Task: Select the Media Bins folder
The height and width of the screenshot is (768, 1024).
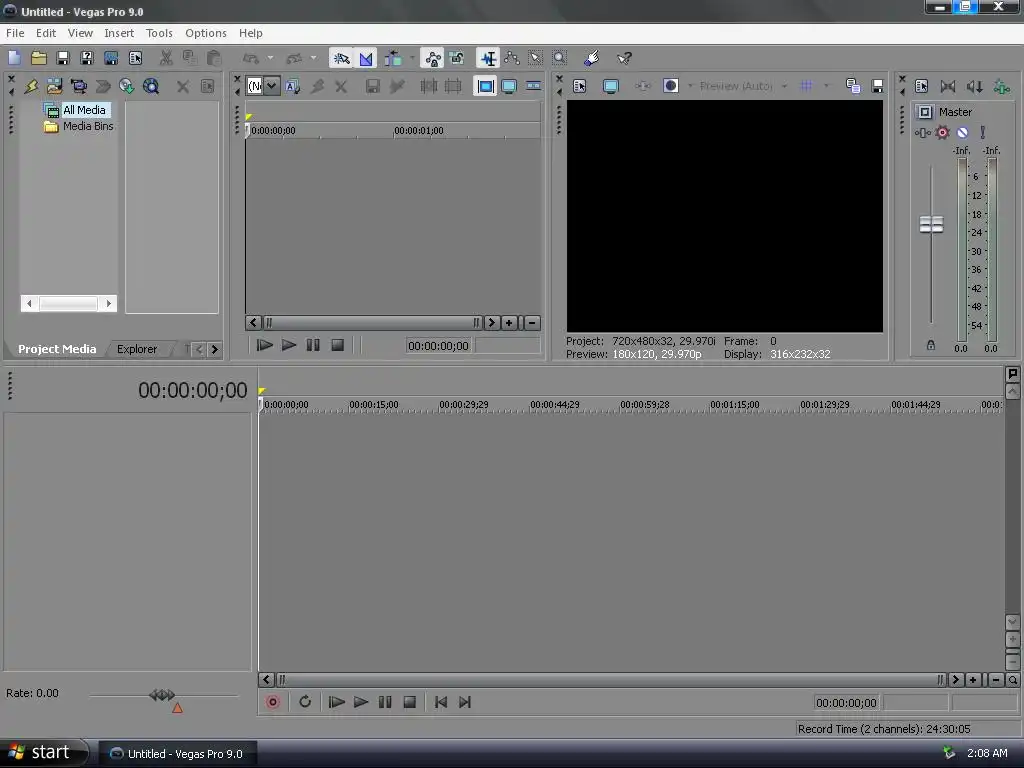Action: [x=88, y=126]
